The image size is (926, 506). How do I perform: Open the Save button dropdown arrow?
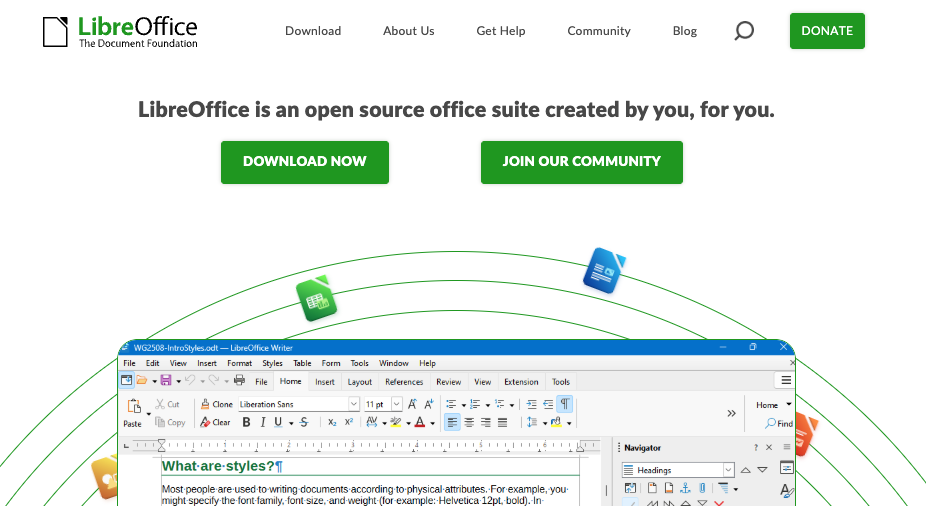pyautogui.click(x=178, y=381)
